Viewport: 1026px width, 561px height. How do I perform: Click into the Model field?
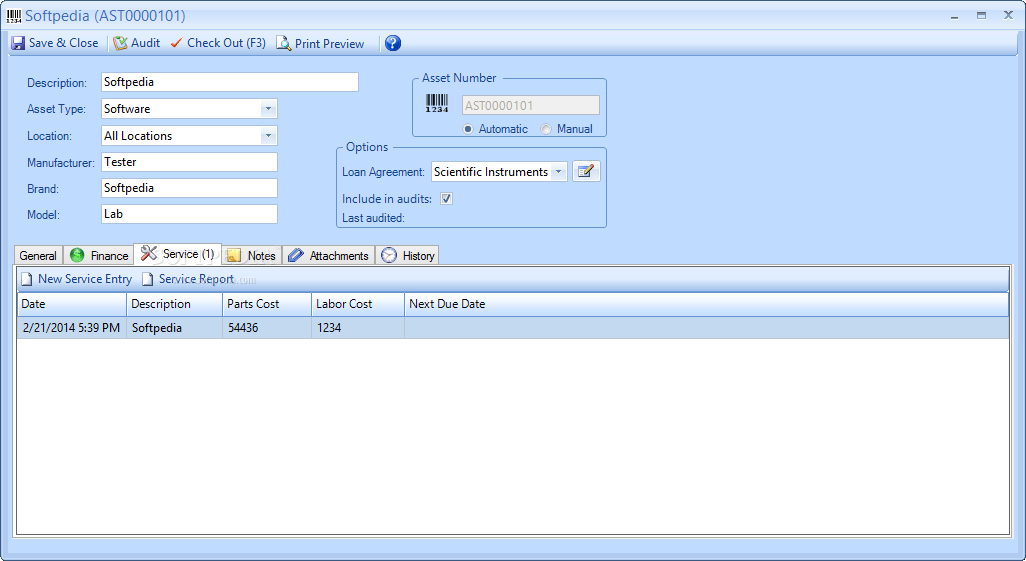190,214
